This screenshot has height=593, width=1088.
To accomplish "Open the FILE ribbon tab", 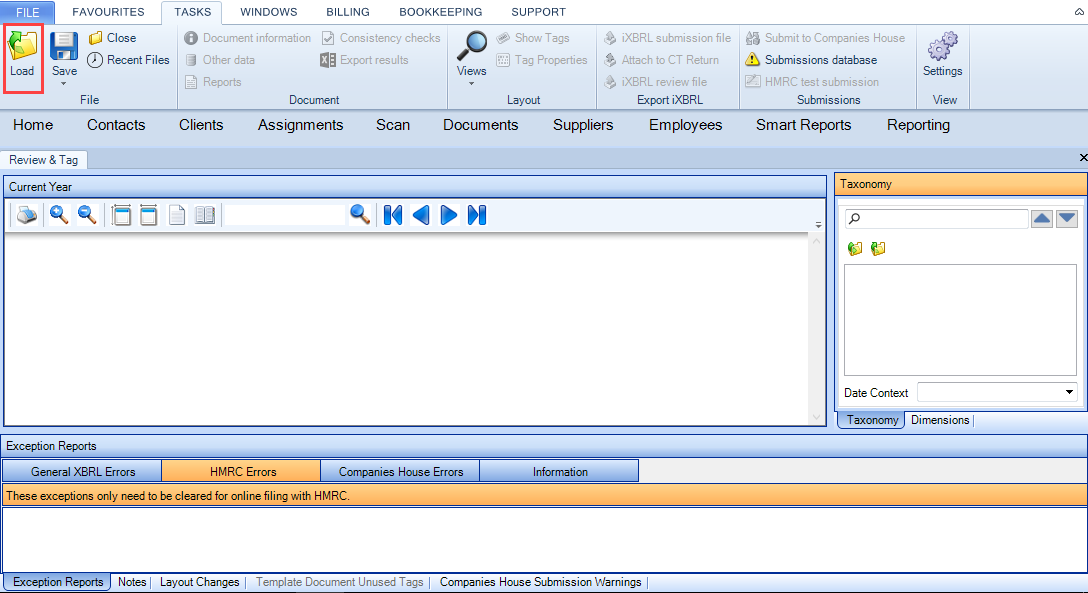I will 28,12.
